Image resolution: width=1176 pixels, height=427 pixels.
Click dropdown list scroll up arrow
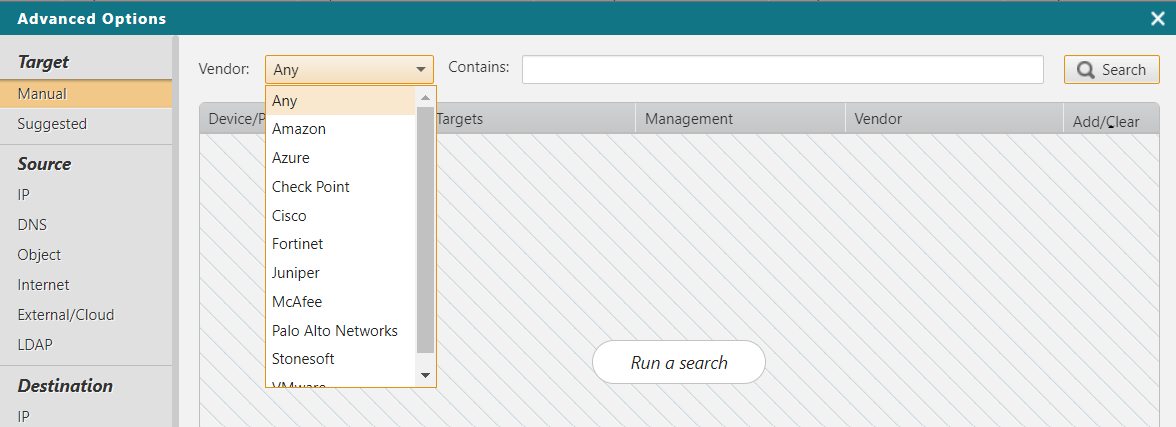[425, 97]
